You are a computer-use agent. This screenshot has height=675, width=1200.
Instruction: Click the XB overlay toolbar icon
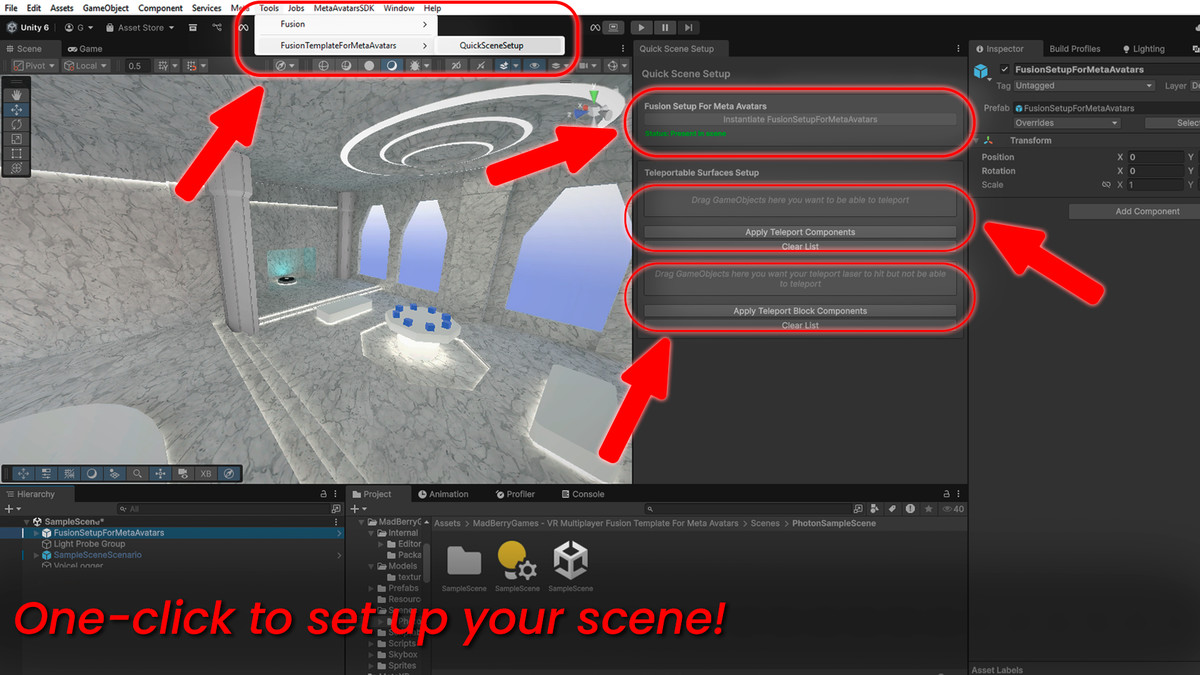tap(206, 473)
